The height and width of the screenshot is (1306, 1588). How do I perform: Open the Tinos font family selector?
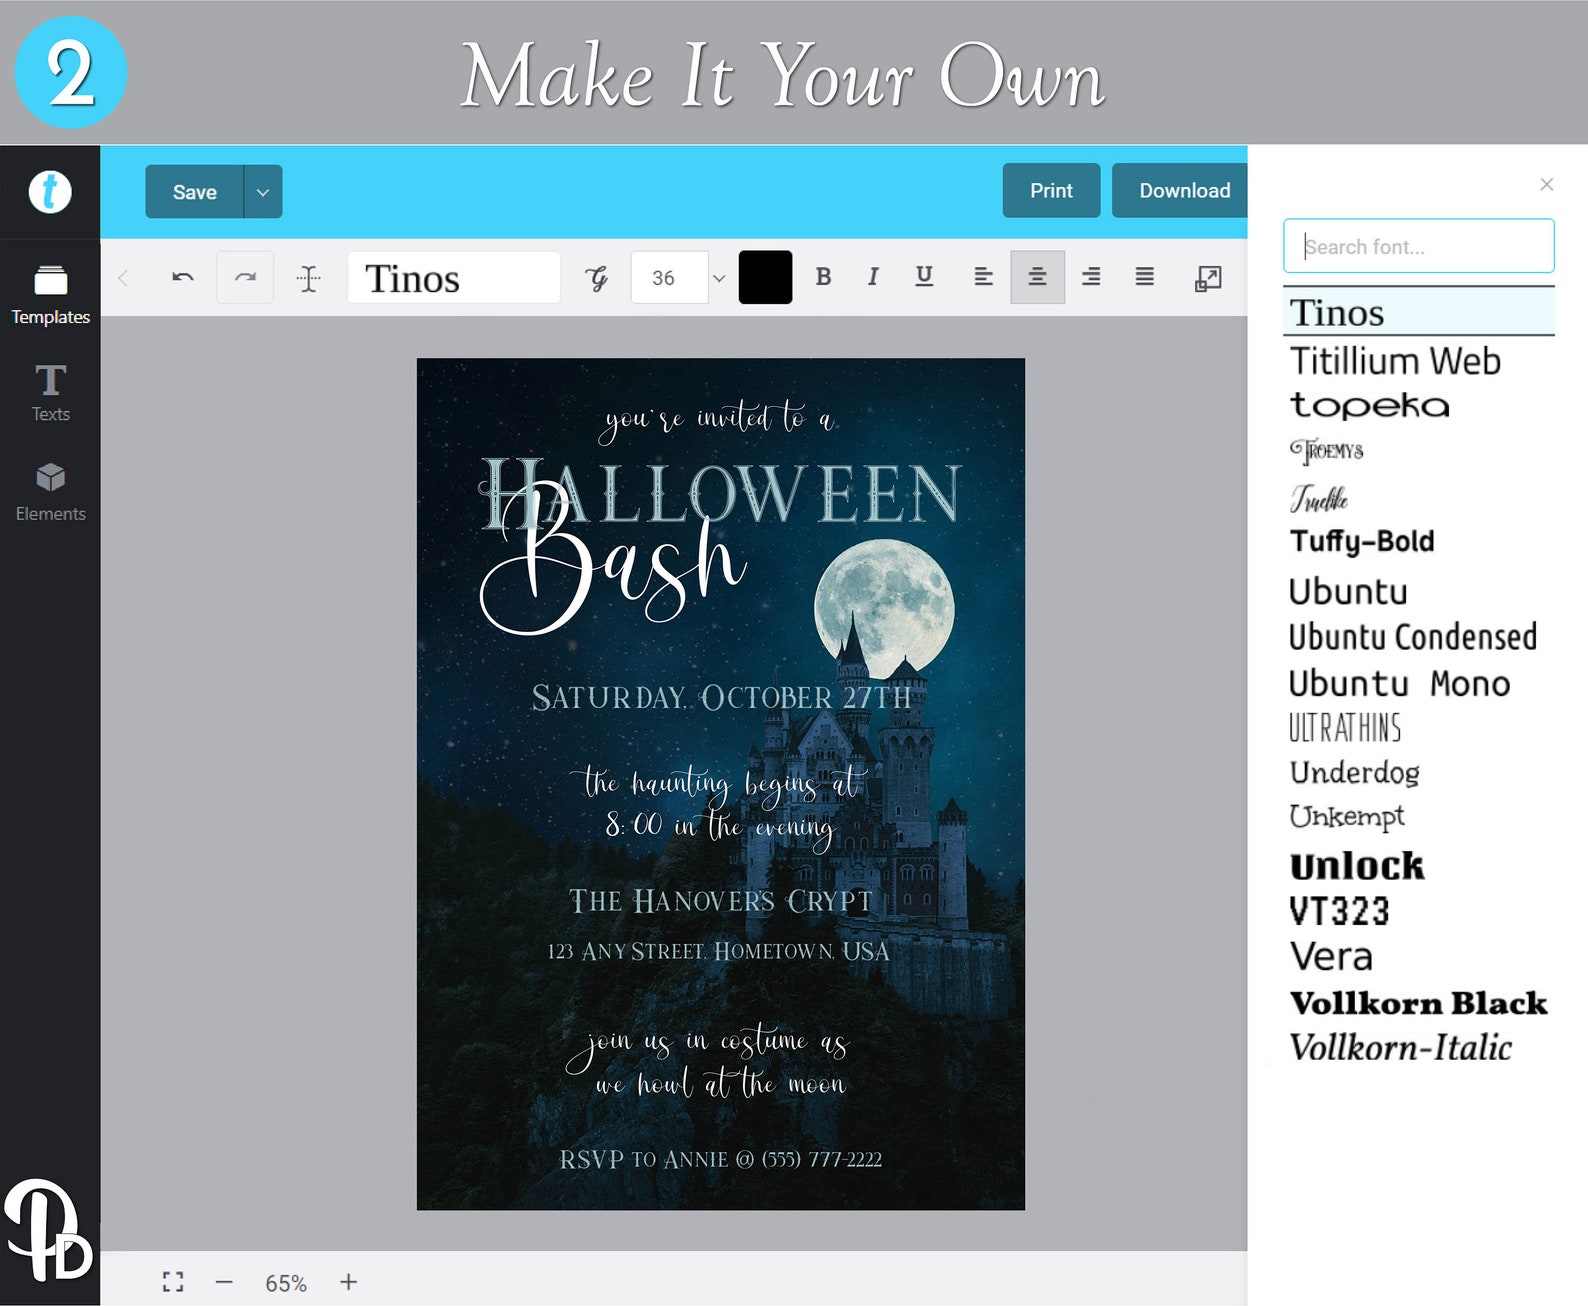(453, 278)
